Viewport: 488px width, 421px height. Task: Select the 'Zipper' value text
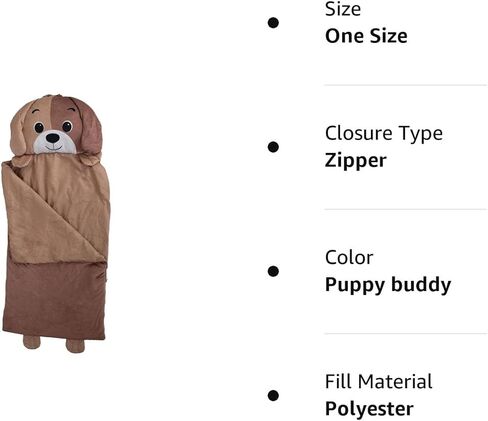click(x=356, y=160)
